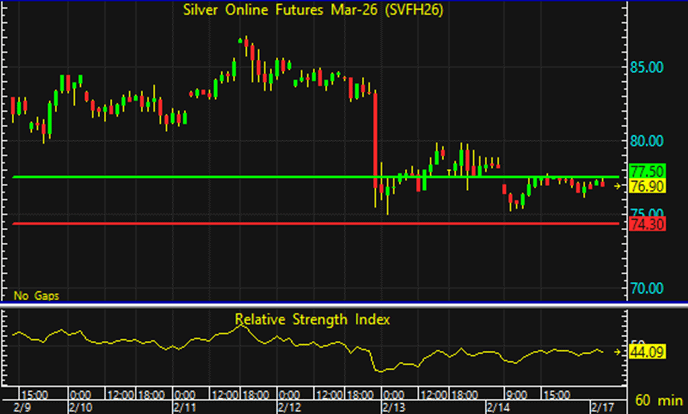
Task: Click the Relative Strength Index title
Action: pyautogui.click(x=312, y=320)
